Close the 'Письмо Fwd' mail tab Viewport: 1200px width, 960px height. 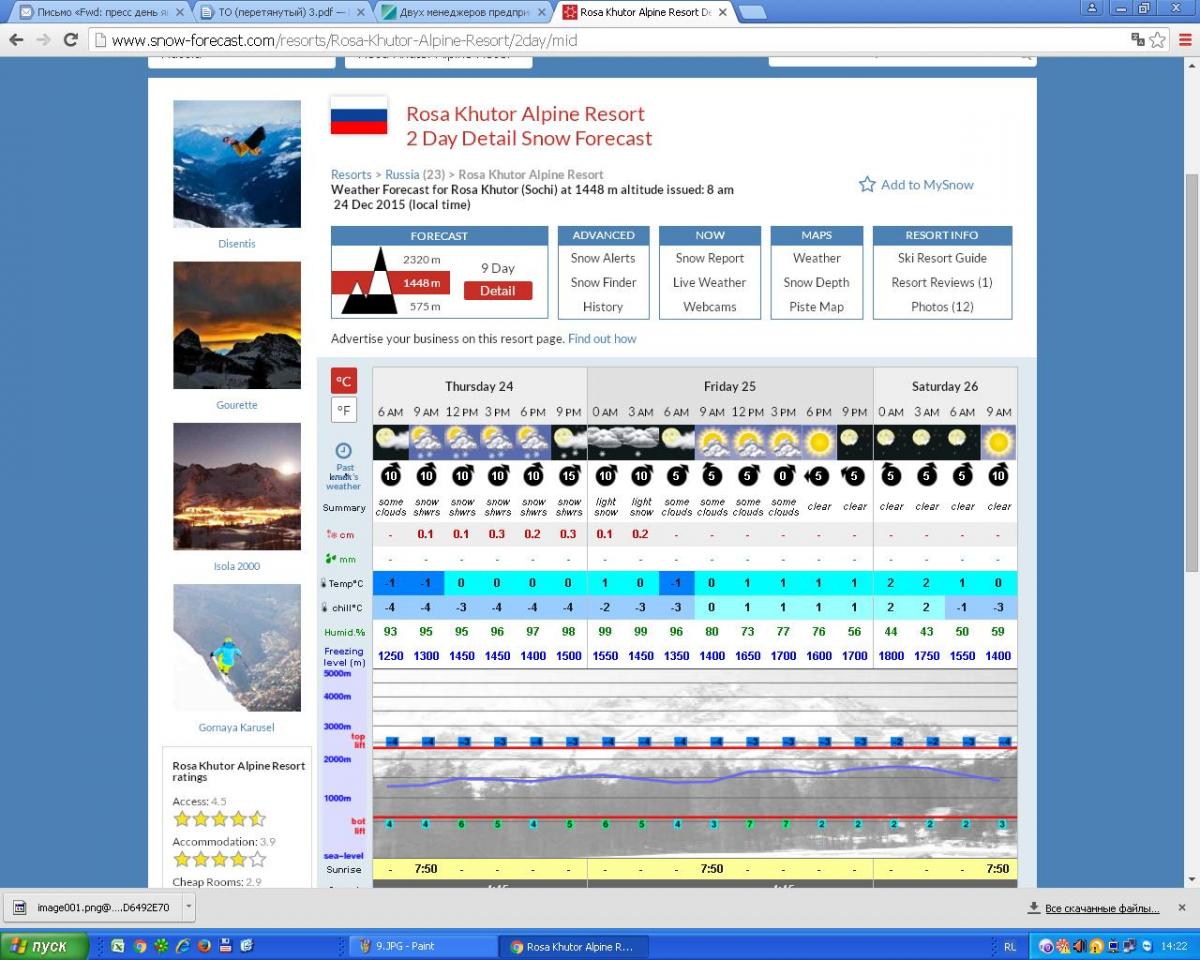[179, 12]
